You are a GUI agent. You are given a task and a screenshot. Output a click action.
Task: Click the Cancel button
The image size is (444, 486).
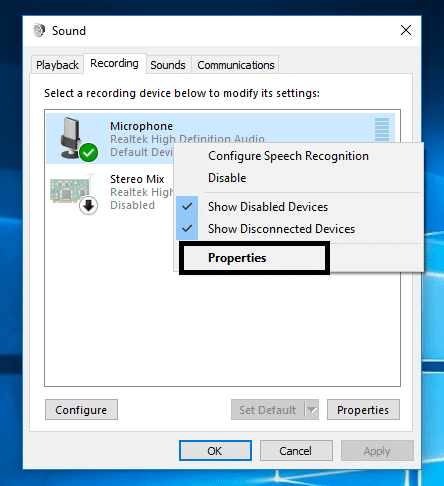[x=296, y=451]
